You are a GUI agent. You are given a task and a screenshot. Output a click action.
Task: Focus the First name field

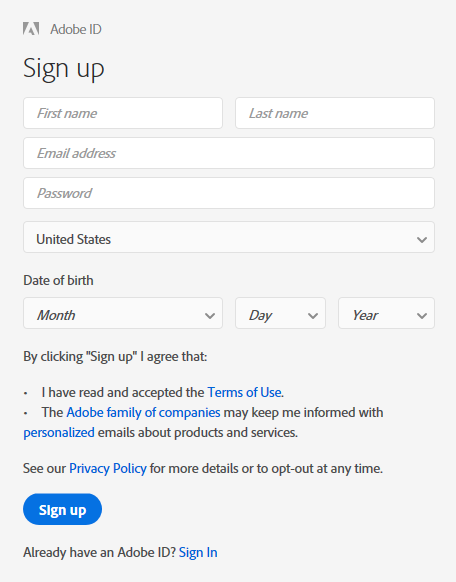click(x=123, y=113)
